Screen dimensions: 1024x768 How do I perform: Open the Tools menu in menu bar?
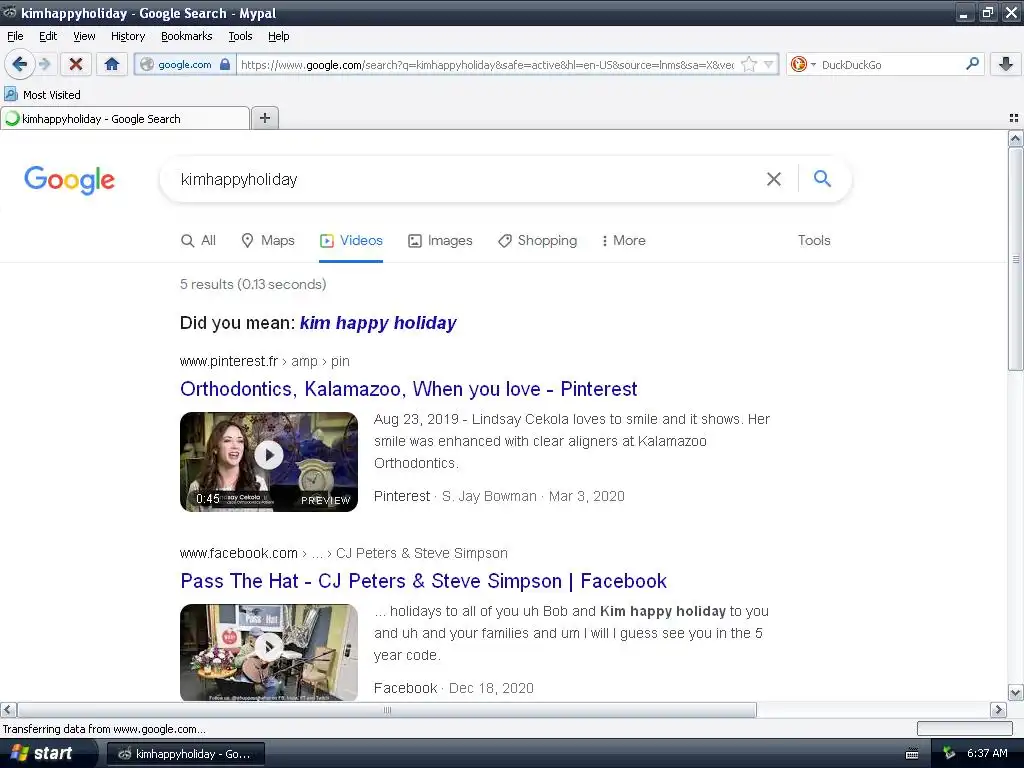point(240,36)
